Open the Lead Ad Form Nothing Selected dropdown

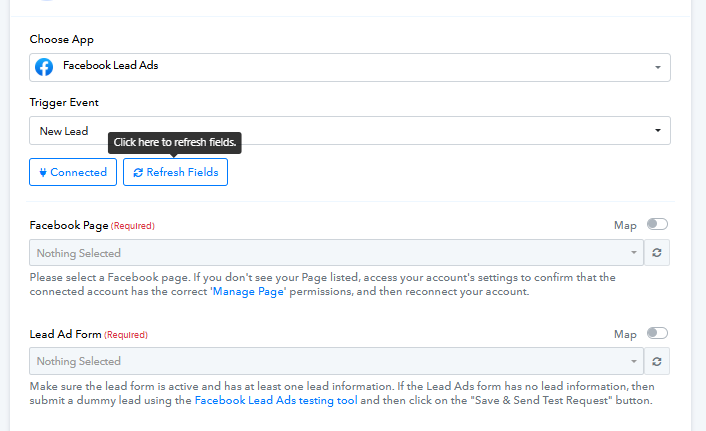point(336,361)
